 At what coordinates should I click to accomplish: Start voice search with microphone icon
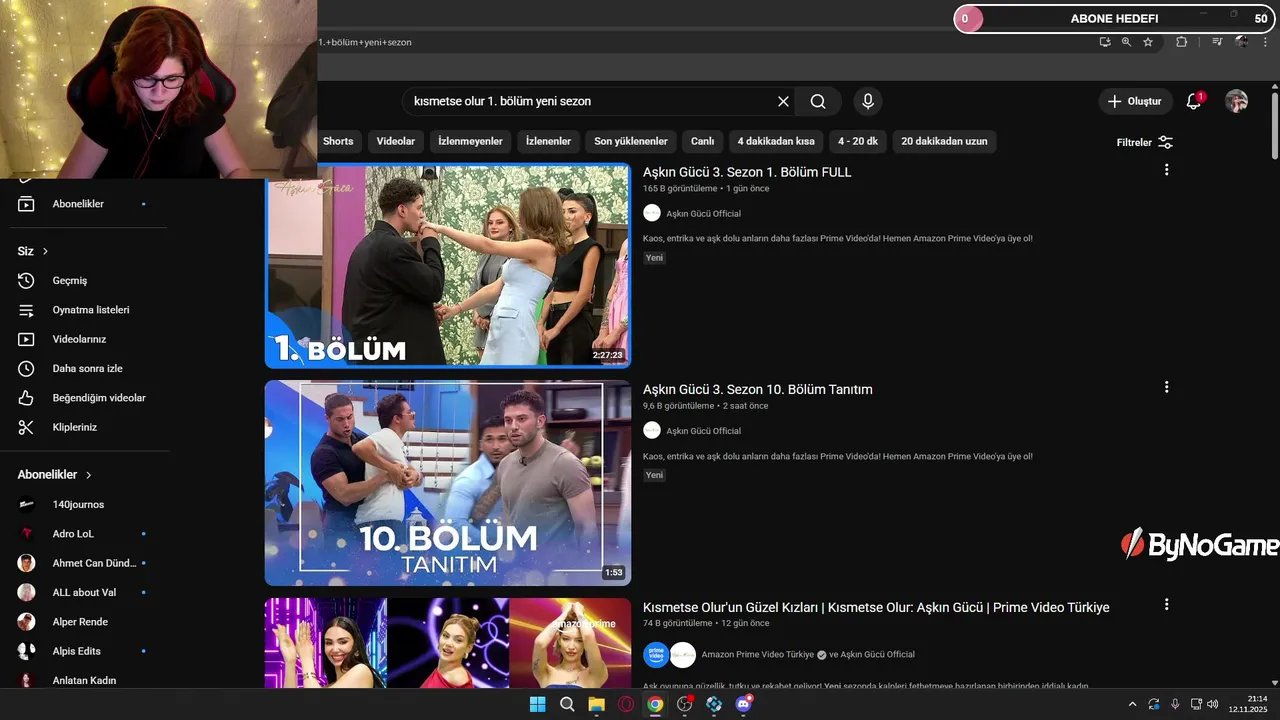tap(868, 101)
